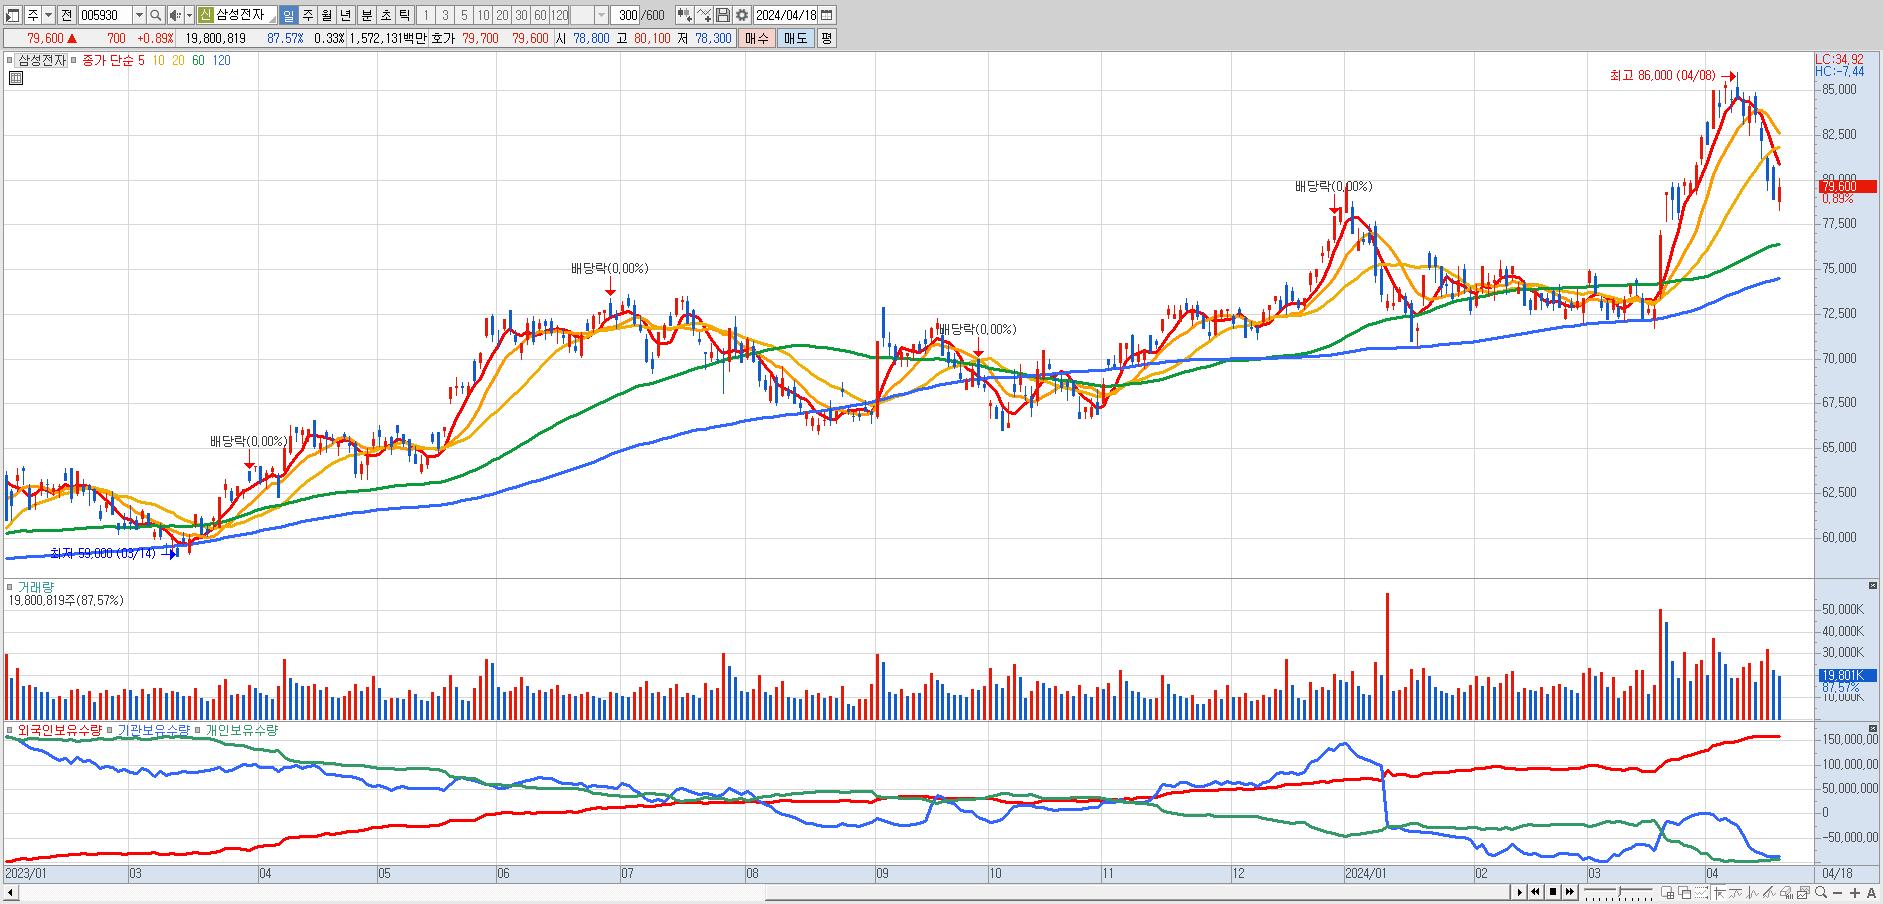Open the 주 market type dropdown
Screen dimensions: 1883x904
[48, 15]
